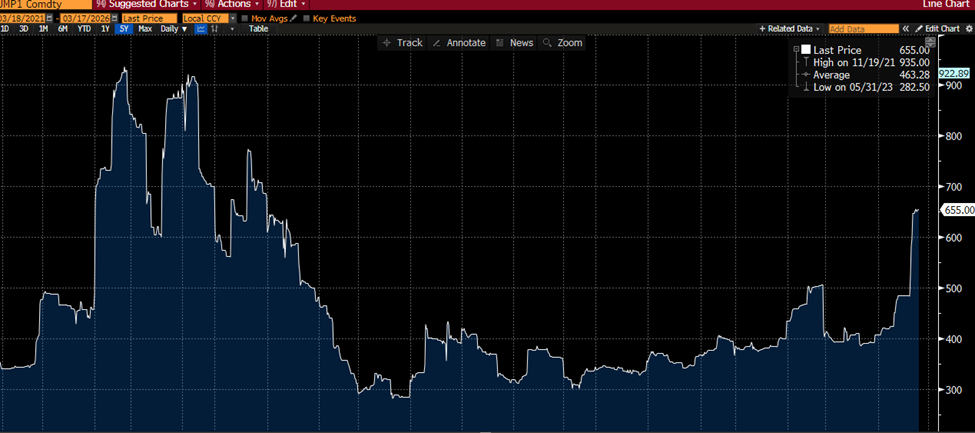Collapse panel with double-chevron icon
The width and height of the screenshot is (975, 433).
pos(905,29)
